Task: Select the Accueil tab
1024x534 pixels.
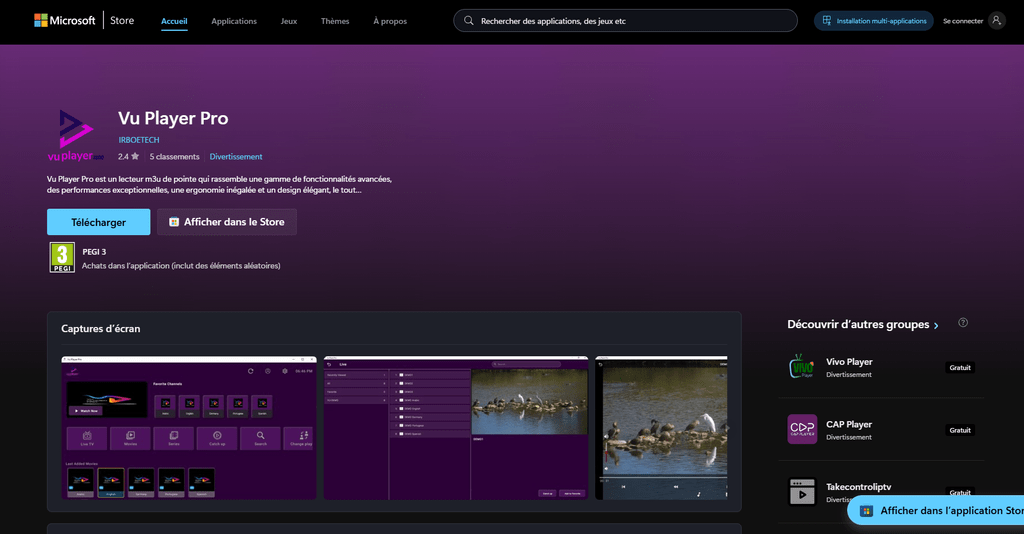Action: [x=174, y=21]
